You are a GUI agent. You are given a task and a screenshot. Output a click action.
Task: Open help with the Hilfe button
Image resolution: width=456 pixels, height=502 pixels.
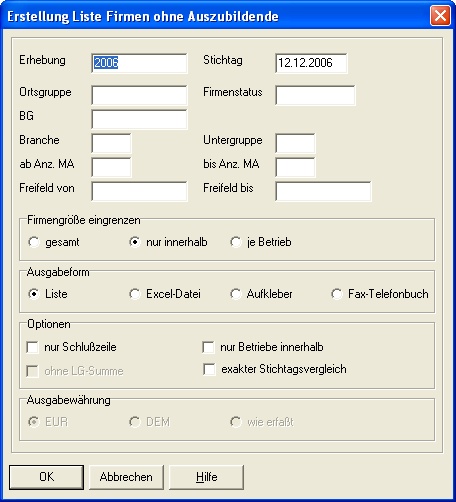point(206,477)
